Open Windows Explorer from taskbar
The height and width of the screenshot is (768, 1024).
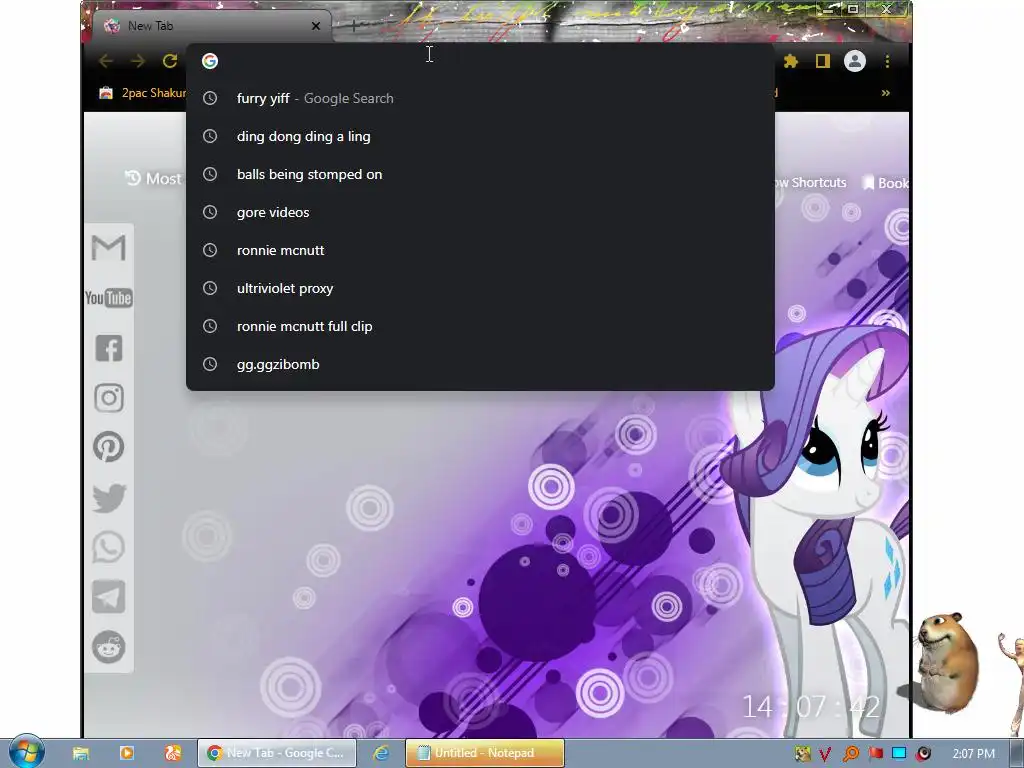[x=81, y=753]
